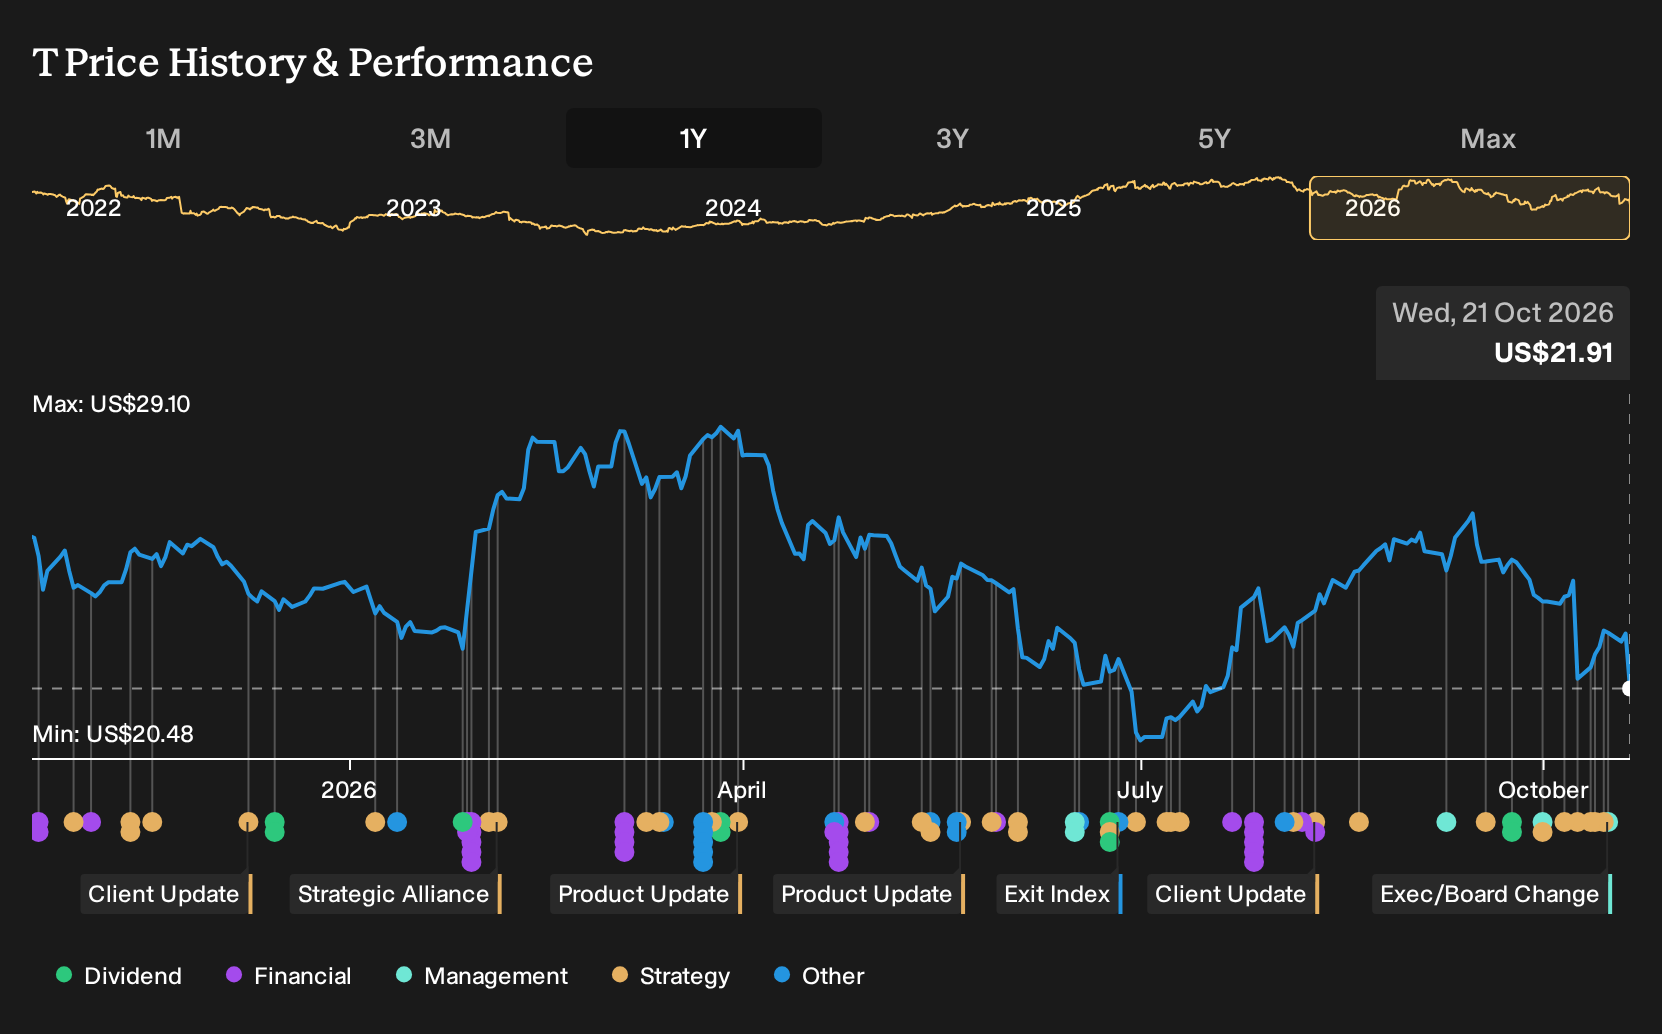The width and height of the screenshot is (1662, 1034).
Task: Click the 2024 label in overview chart
Action: [x=732, y=208]
